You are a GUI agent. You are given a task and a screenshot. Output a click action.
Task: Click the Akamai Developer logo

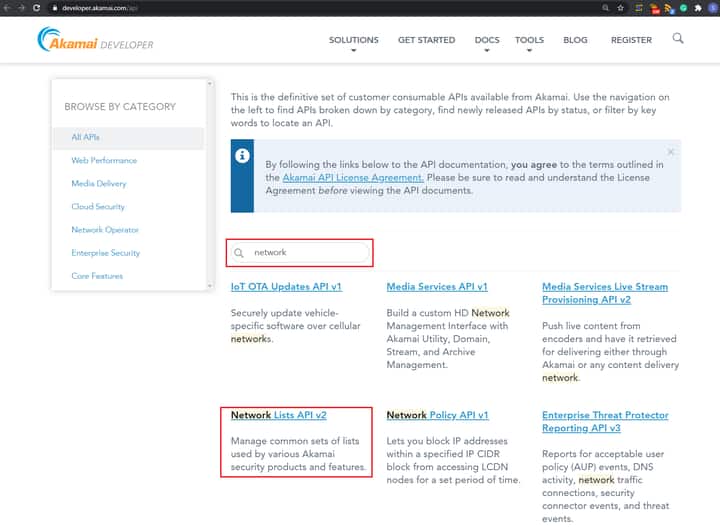[95, 40]
